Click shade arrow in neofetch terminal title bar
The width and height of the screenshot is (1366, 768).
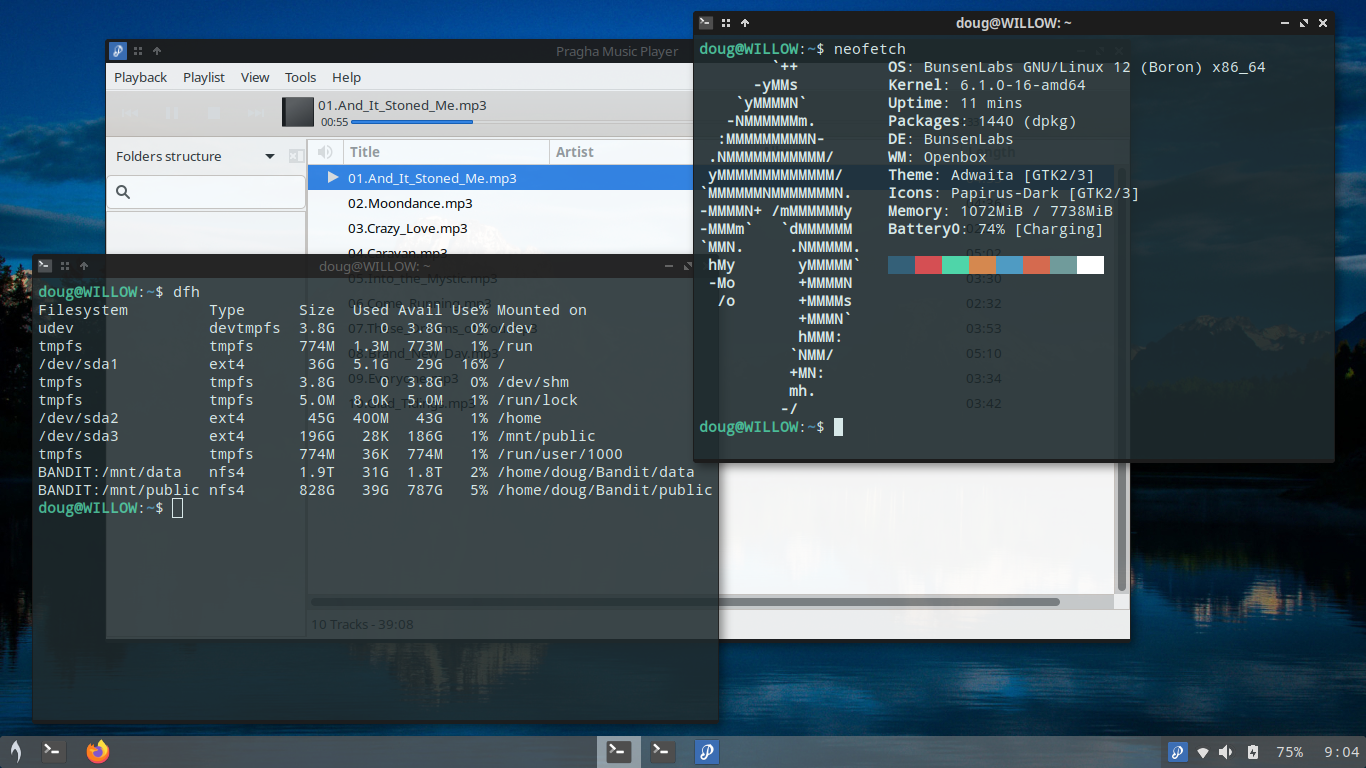pos(745,22)
